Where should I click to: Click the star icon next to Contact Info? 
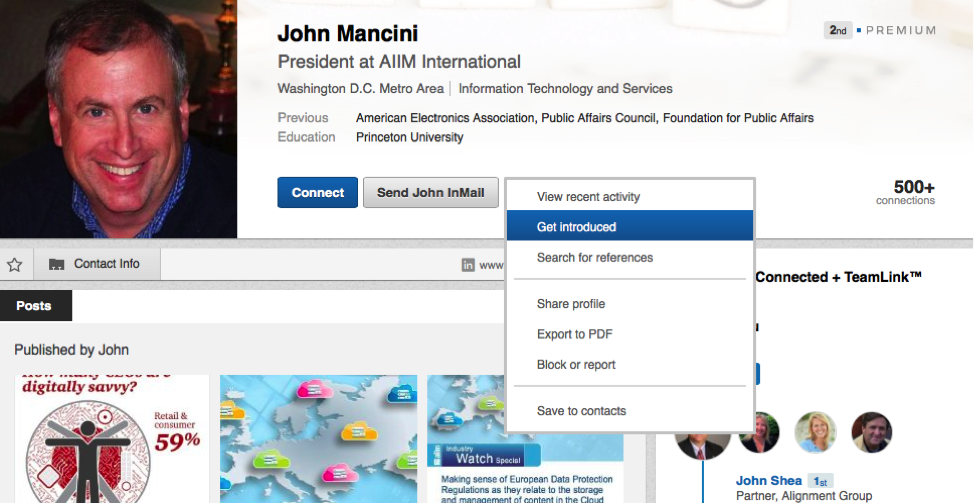pyautogui.click(x=15, y=265)
